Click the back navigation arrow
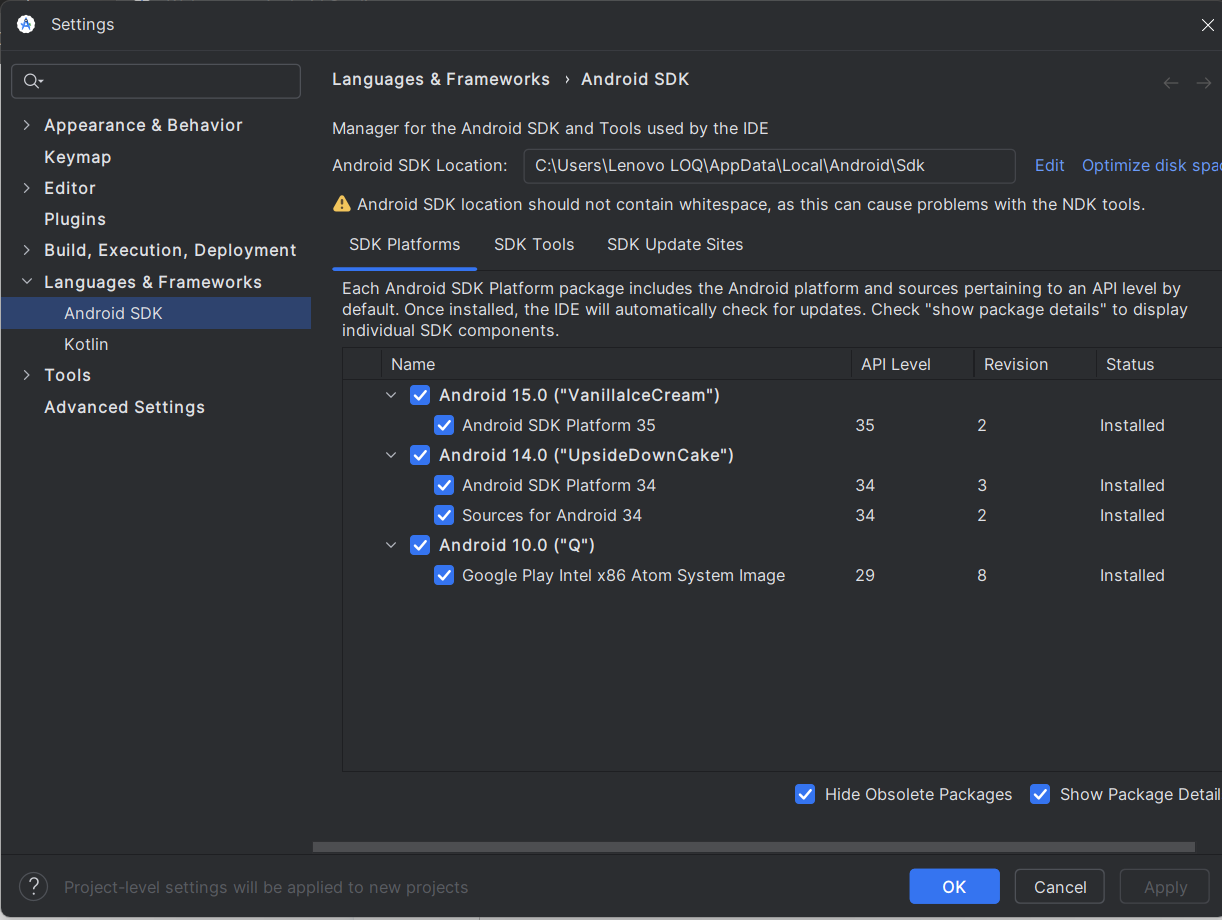 coord(1170,83)
